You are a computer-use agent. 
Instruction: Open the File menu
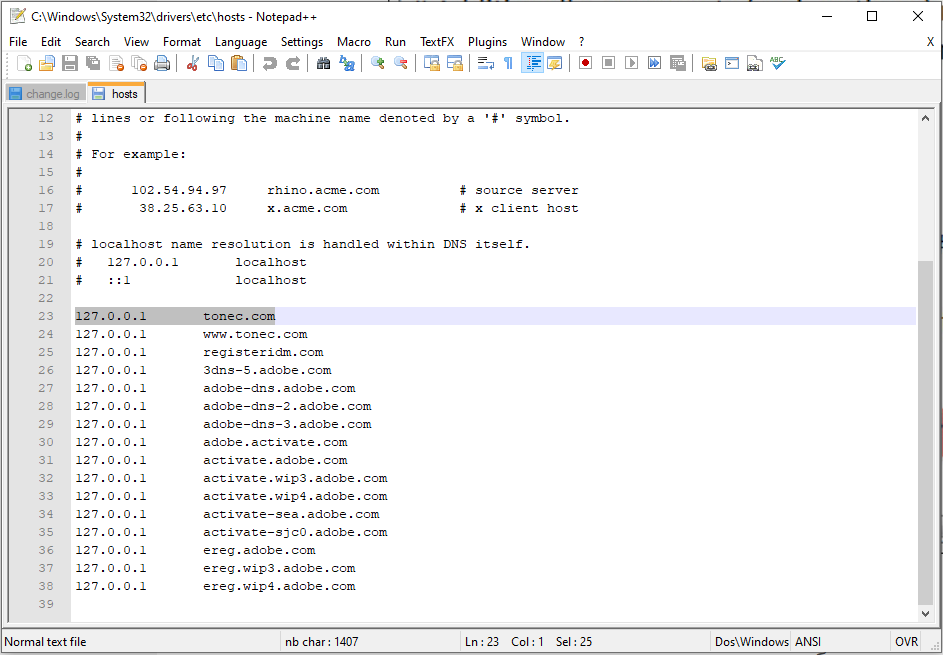[x=18, y=42]
